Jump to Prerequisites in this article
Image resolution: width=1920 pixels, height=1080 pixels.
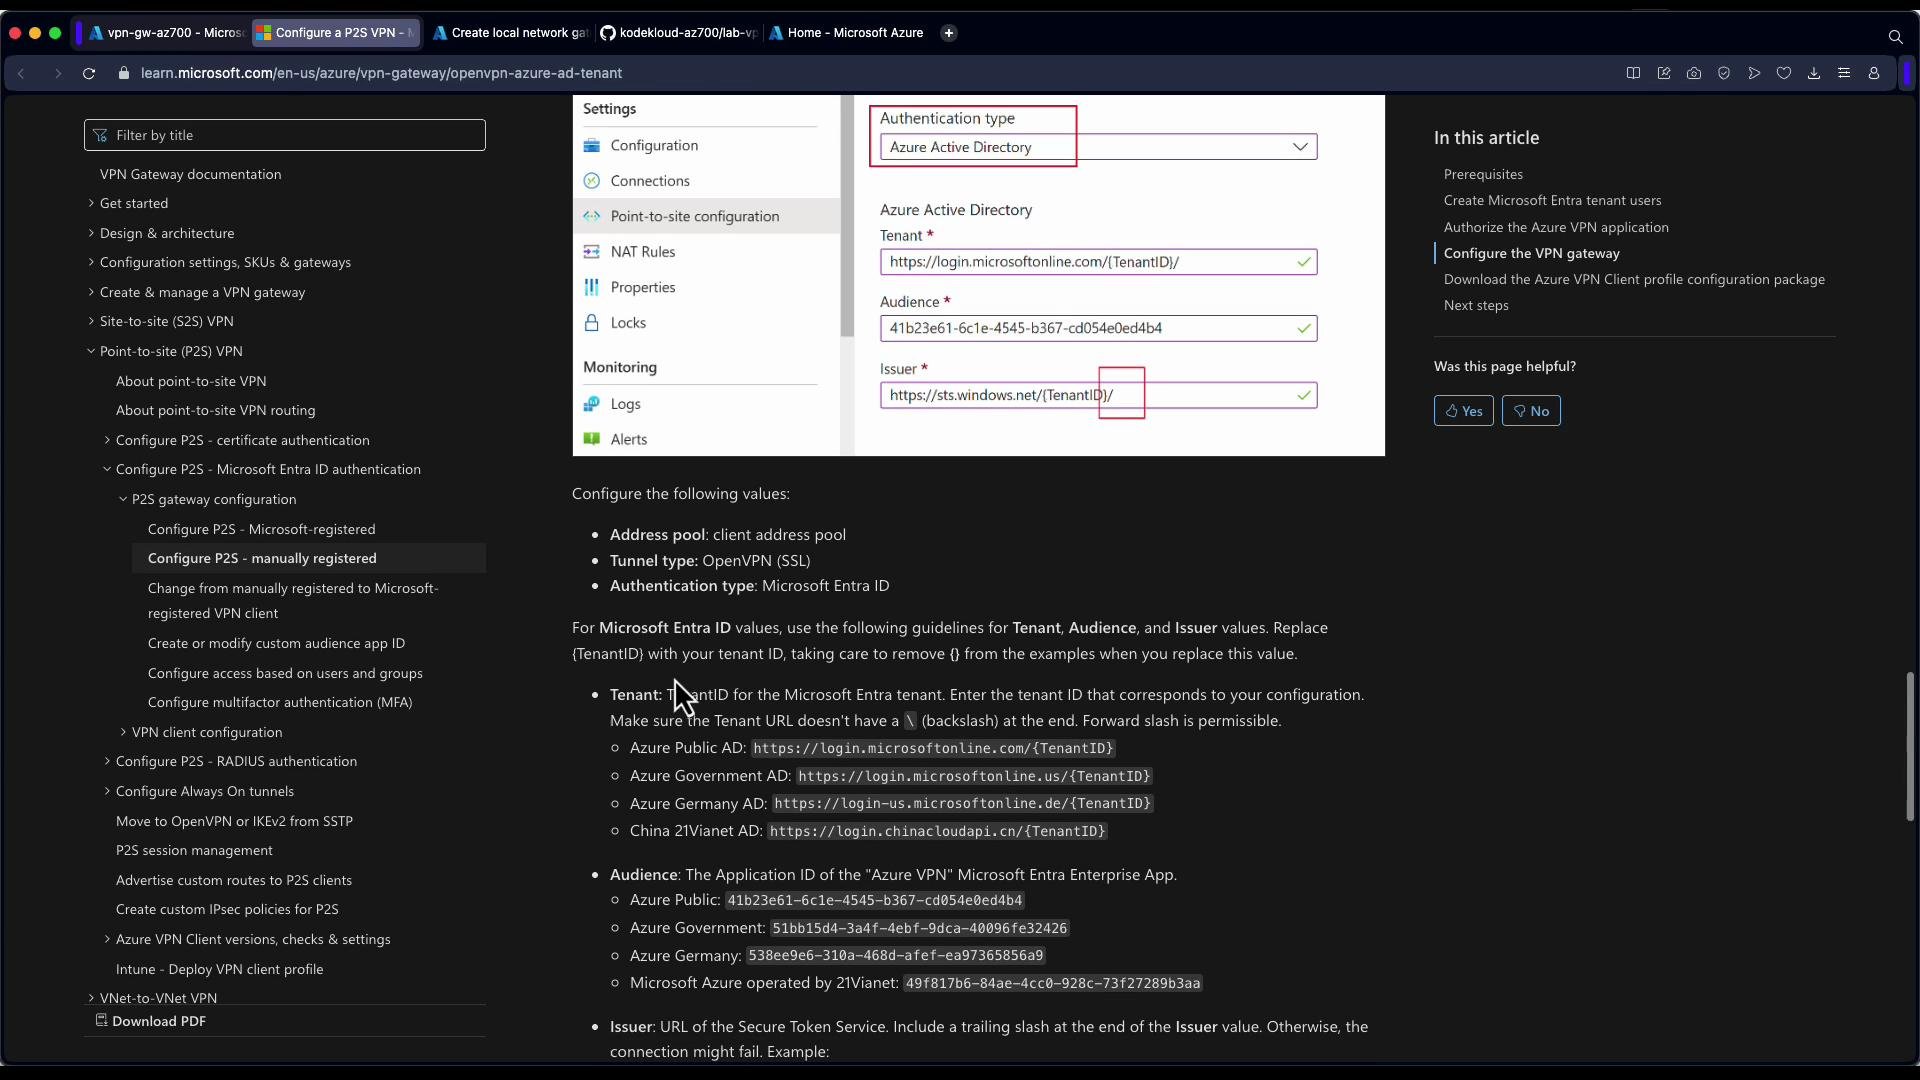coord(1483,174)
